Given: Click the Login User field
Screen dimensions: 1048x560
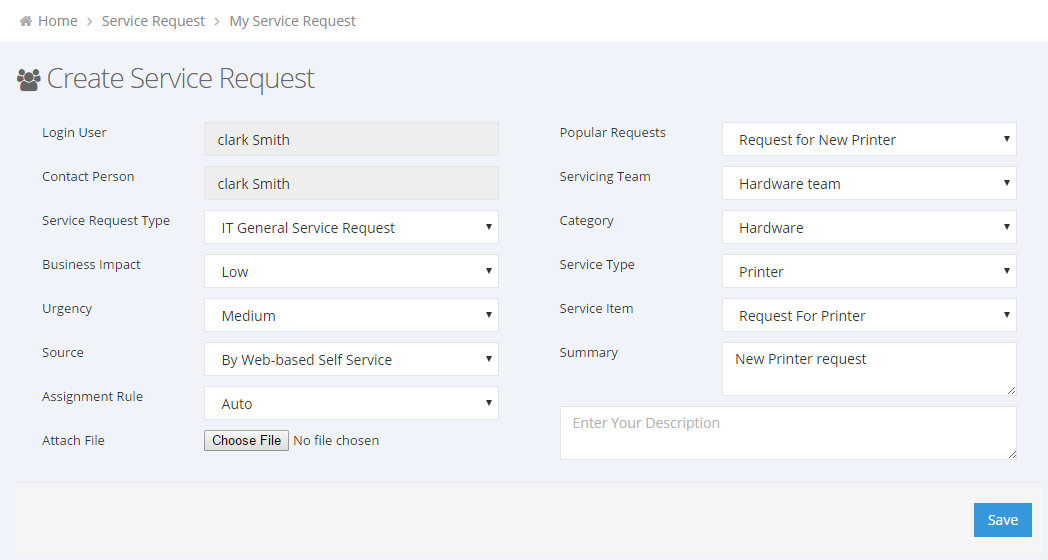Looking at the screenshot, I should pos(351,139).
